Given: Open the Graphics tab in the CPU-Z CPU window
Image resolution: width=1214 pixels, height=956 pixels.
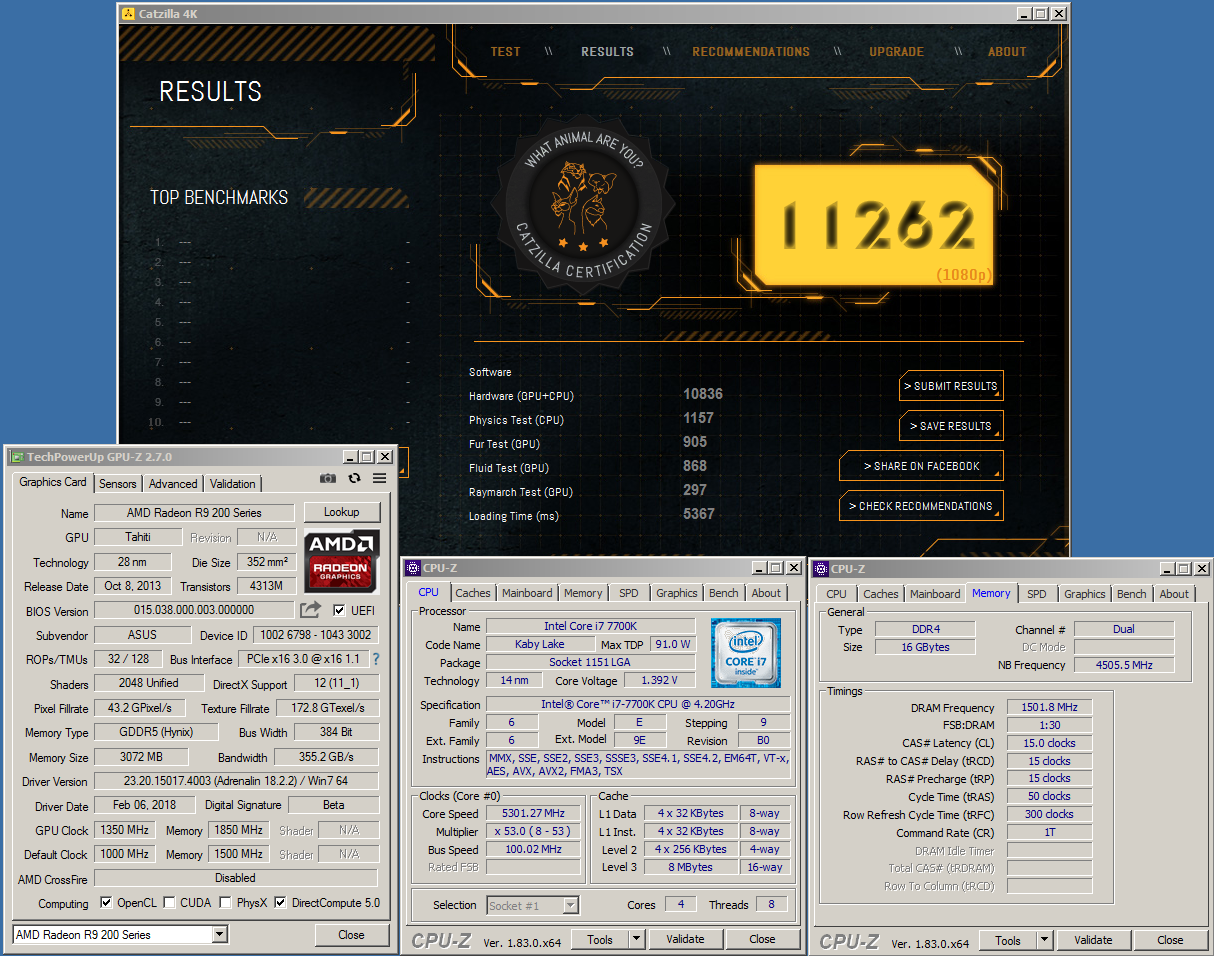Looking at the screenshot, I should coord(677,593).
